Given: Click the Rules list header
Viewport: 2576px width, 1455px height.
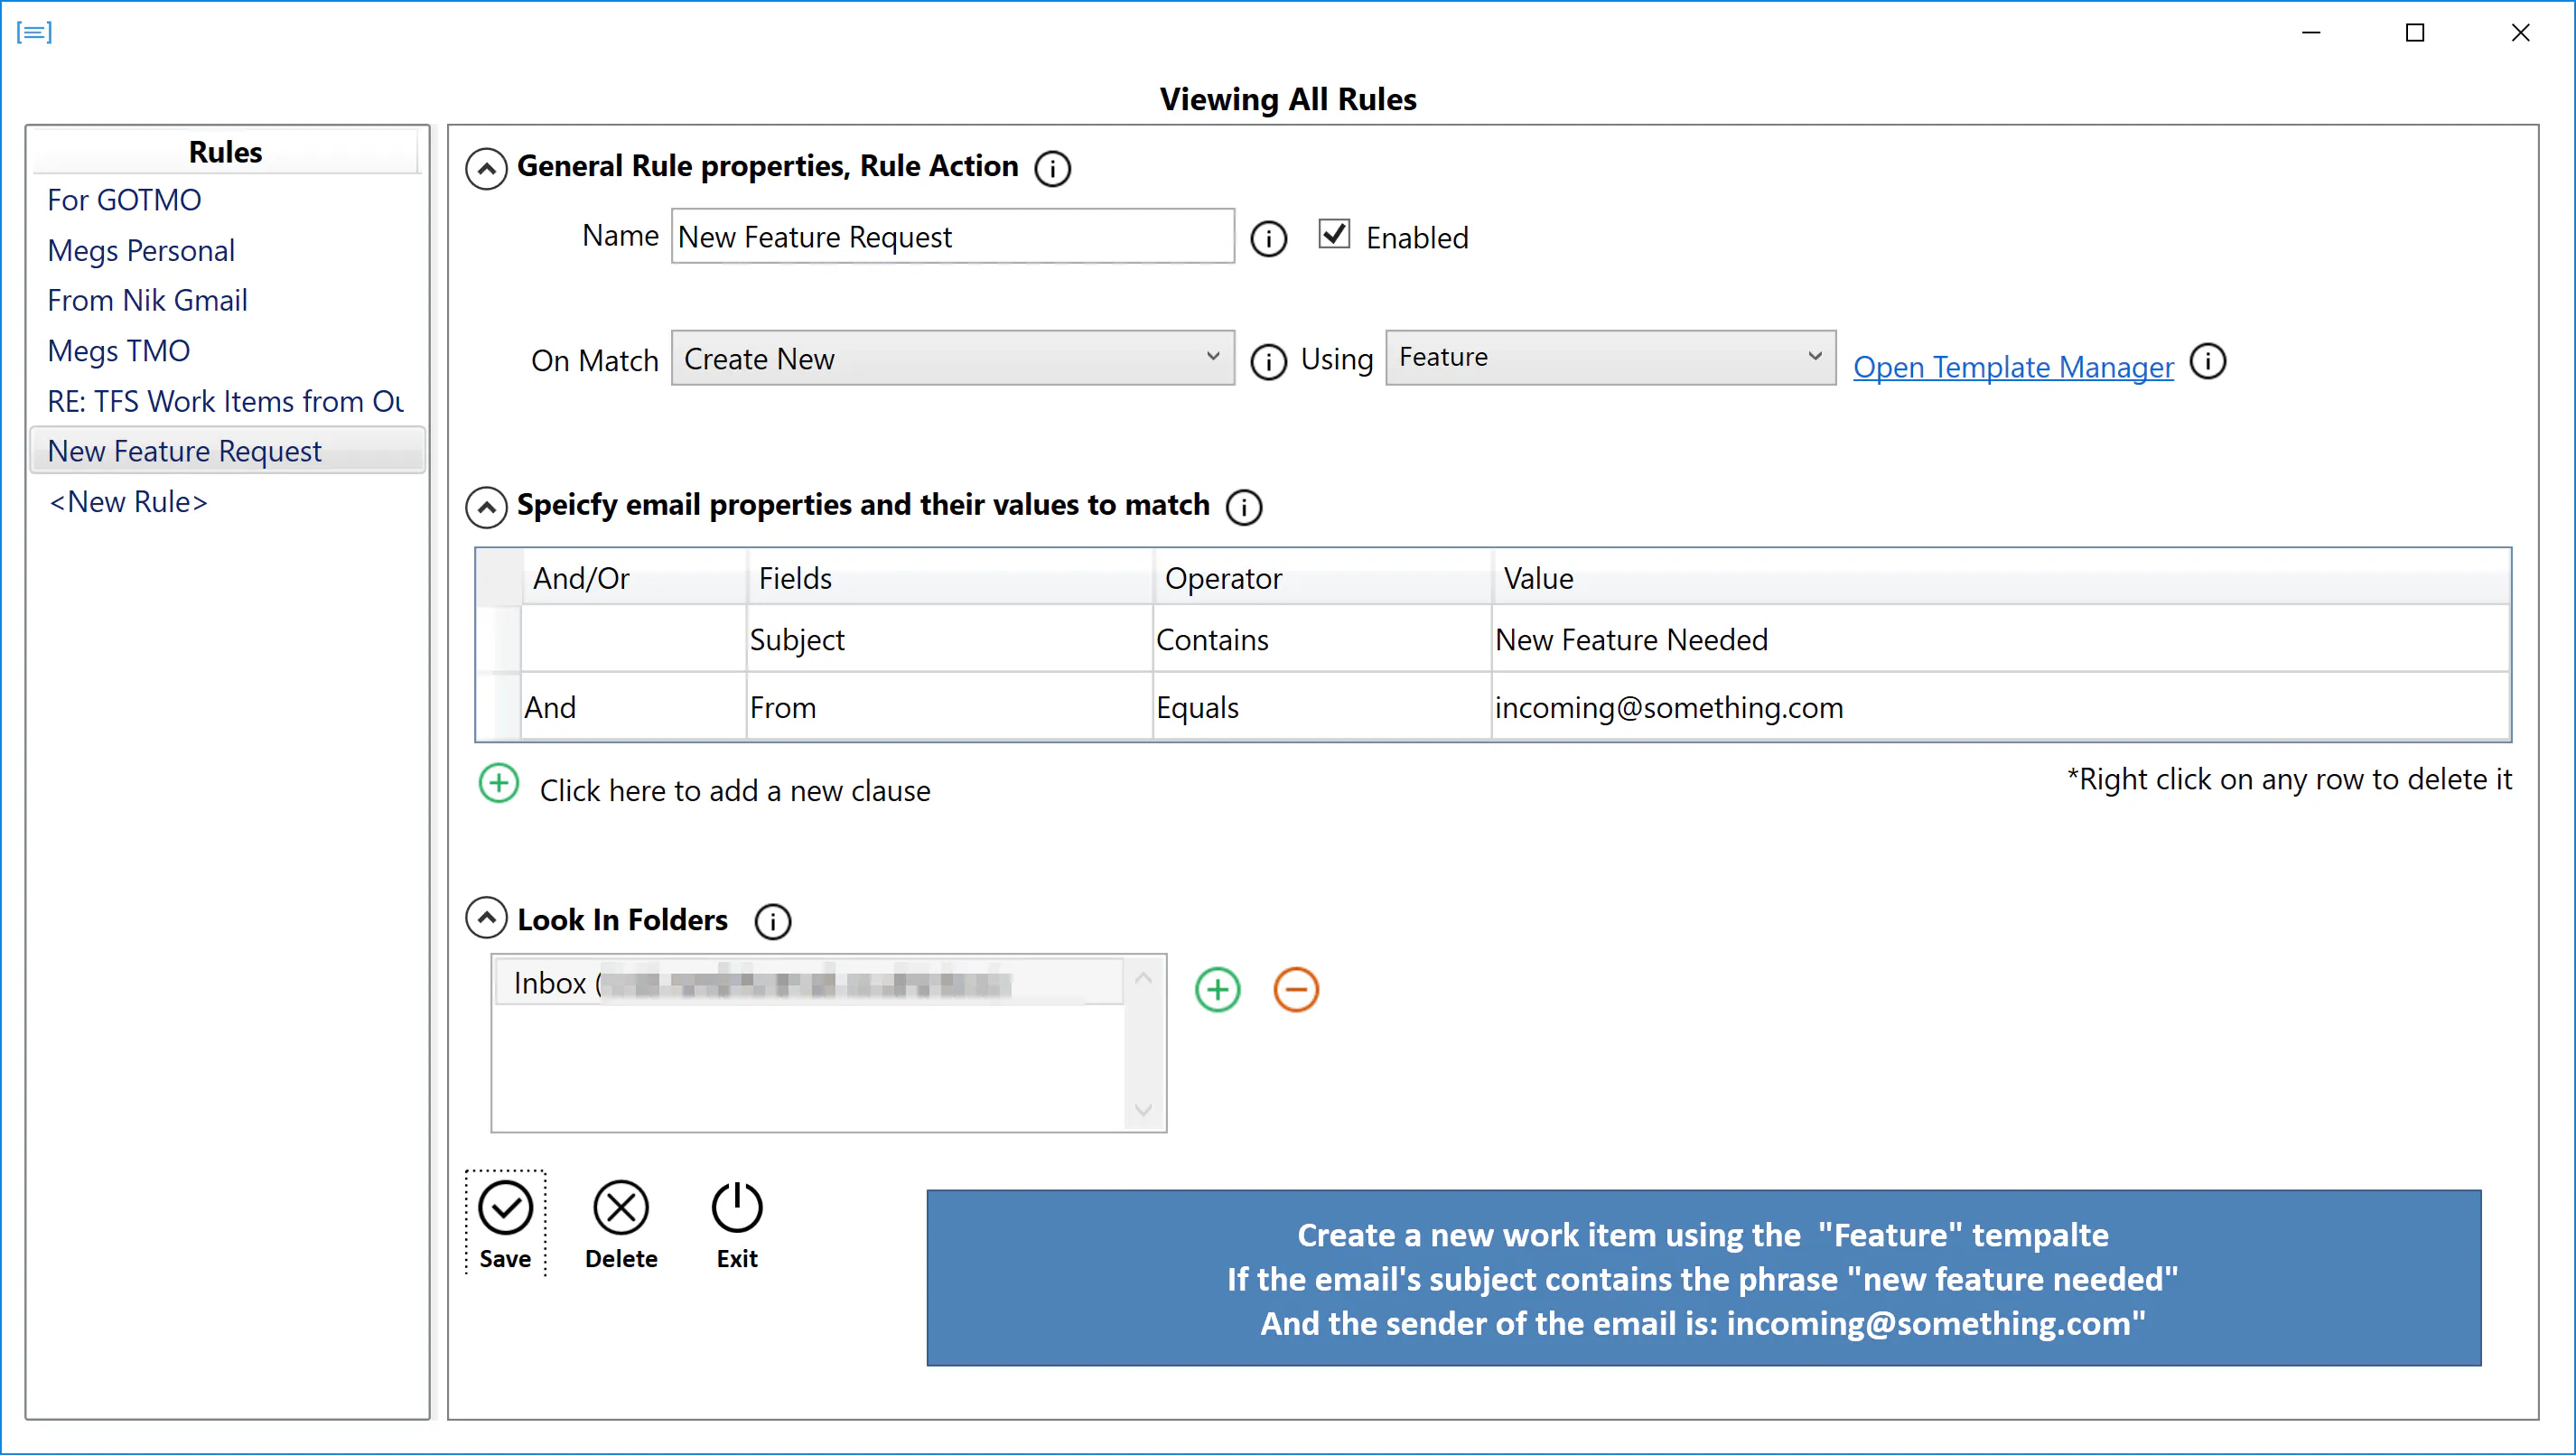Looking at the screenshot, I should pos(226,152).
